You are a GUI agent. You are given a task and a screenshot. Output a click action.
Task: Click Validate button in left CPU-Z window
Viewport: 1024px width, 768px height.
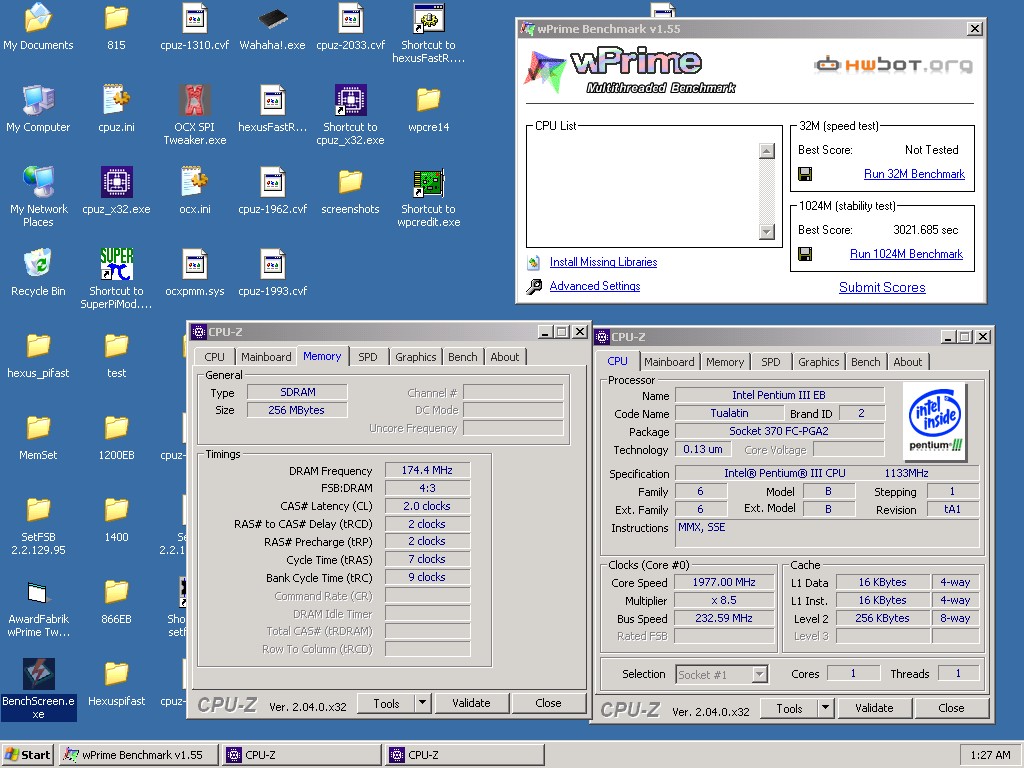(x=471, y=703)
